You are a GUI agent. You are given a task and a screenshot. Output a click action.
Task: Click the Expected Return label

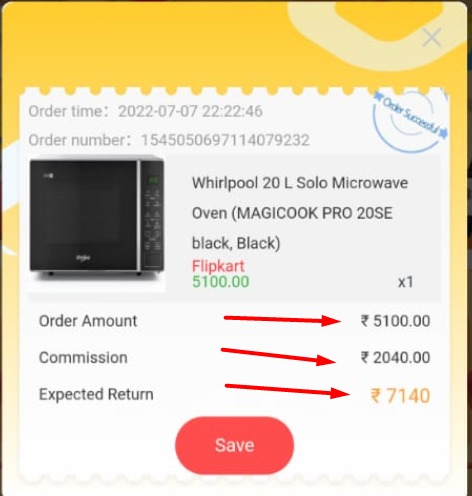coord(96,394)
